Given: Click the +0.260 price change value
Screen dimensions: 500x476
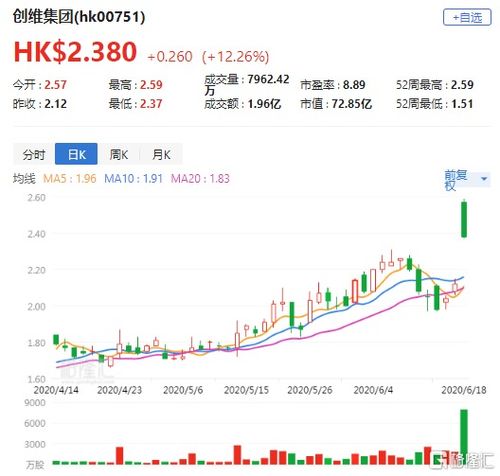Looking at the screenshot, I should [170, 57].
